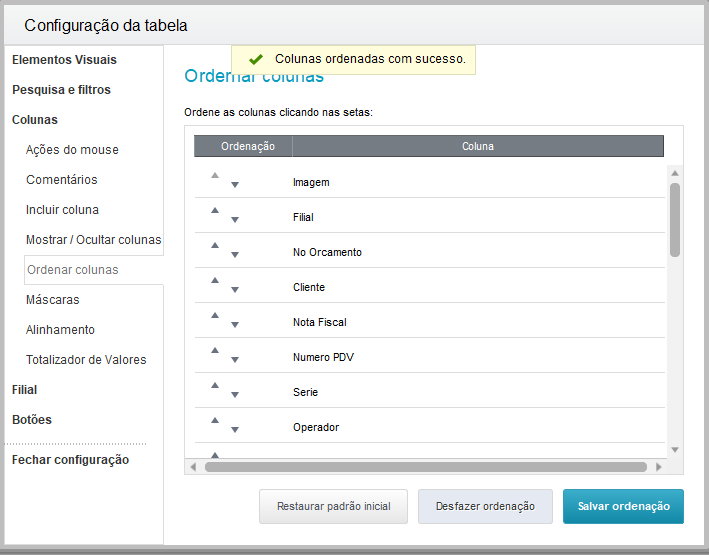Image resolution: width=709 pixels, height=555 pixels.
Task: Click the Coluna column header
Action: tap(478, 146)
